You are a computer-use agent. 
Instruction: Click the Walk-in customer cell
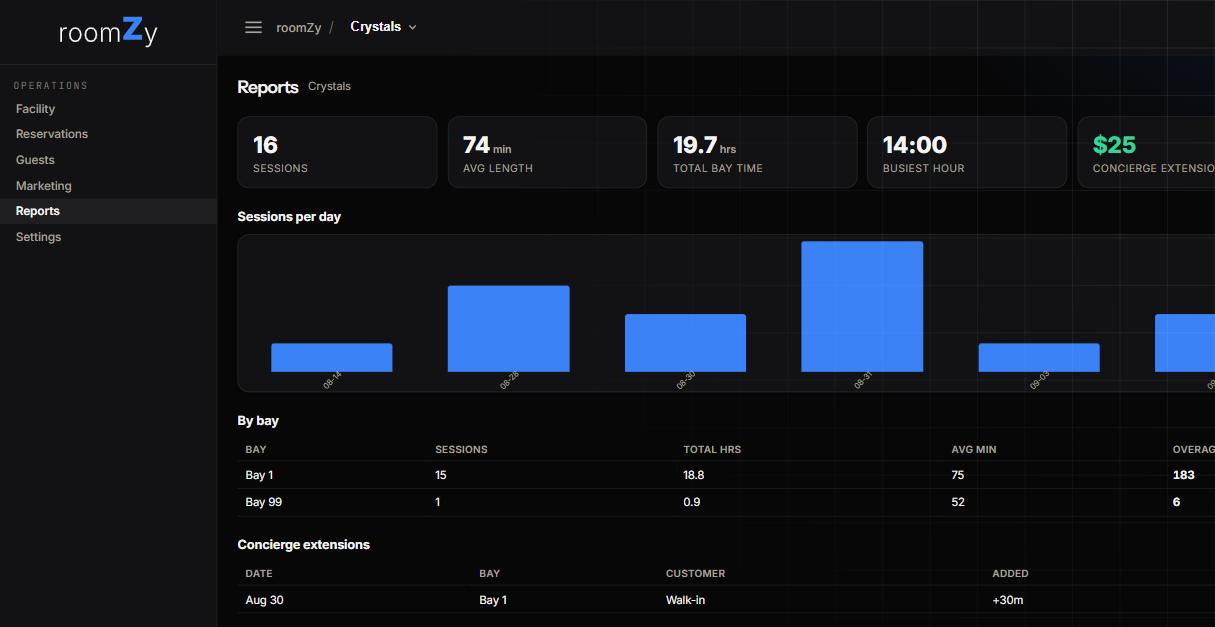(x=685, y=600)
